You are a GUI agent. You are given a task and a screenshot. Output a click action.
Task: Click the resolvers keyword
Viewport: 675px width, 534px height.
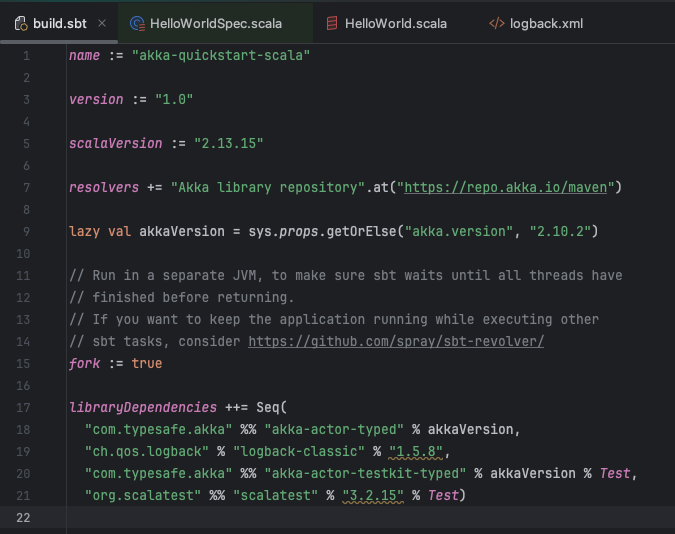(x=104, y=187)
